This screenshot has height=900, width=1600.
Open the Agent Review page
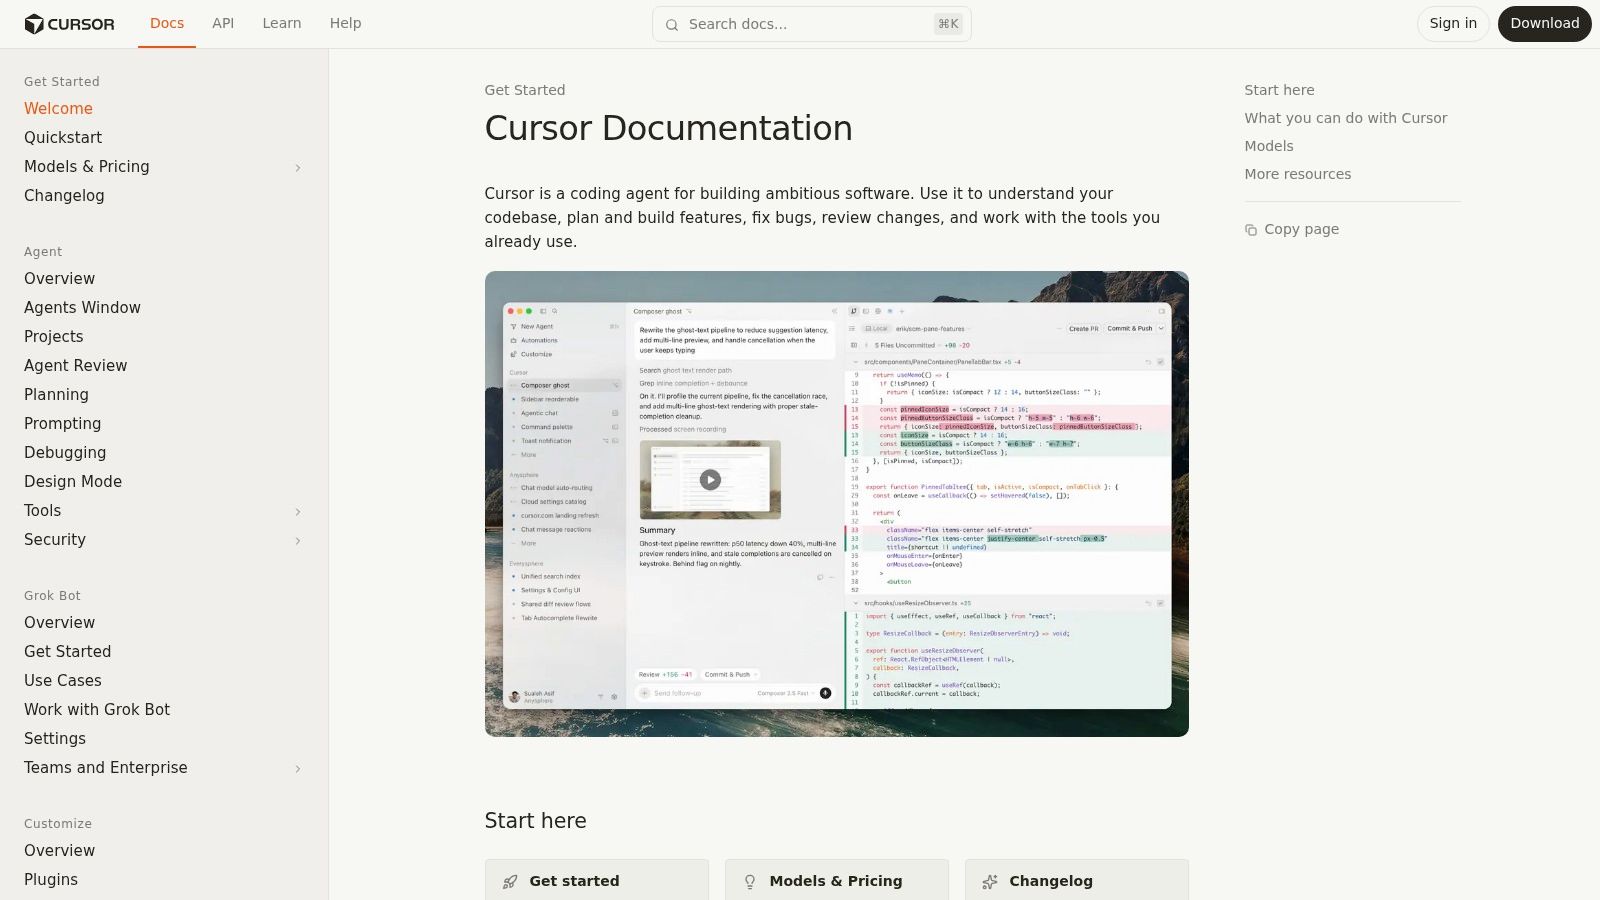pyautogui.click(x=76, y=366)
